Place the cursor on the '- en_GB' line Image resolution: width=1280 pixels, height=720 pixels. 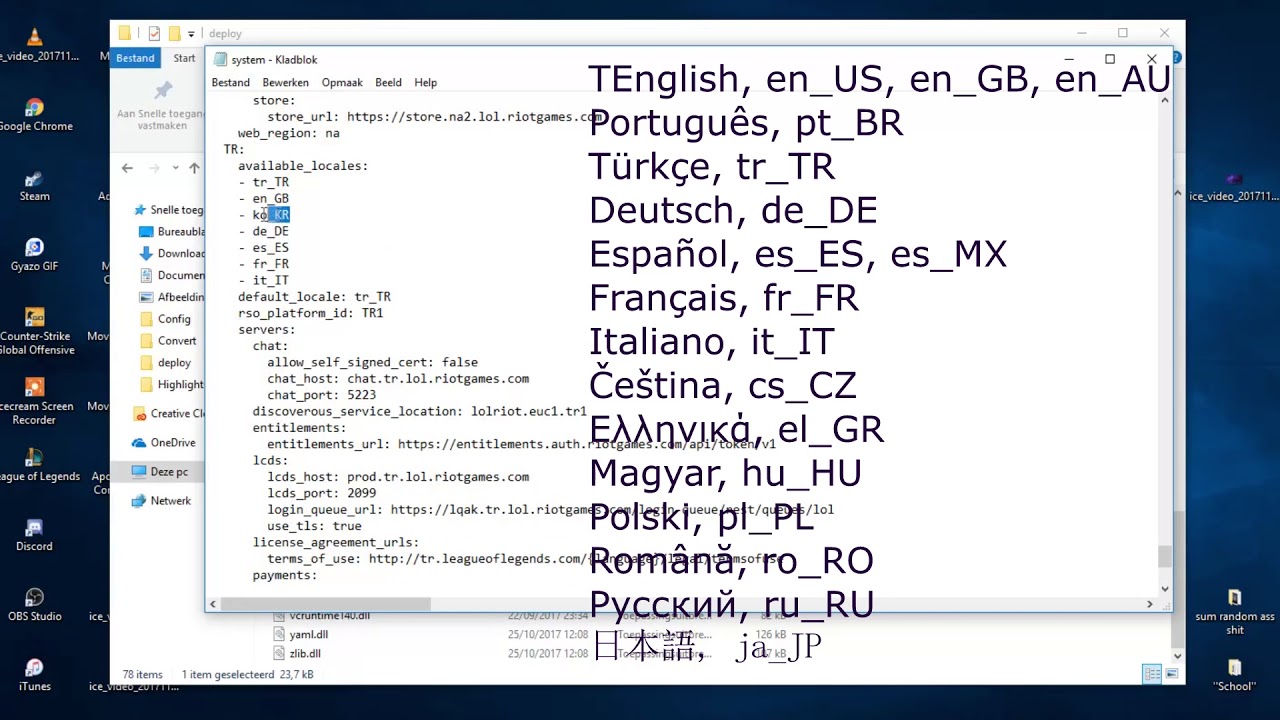pos(264,198)
